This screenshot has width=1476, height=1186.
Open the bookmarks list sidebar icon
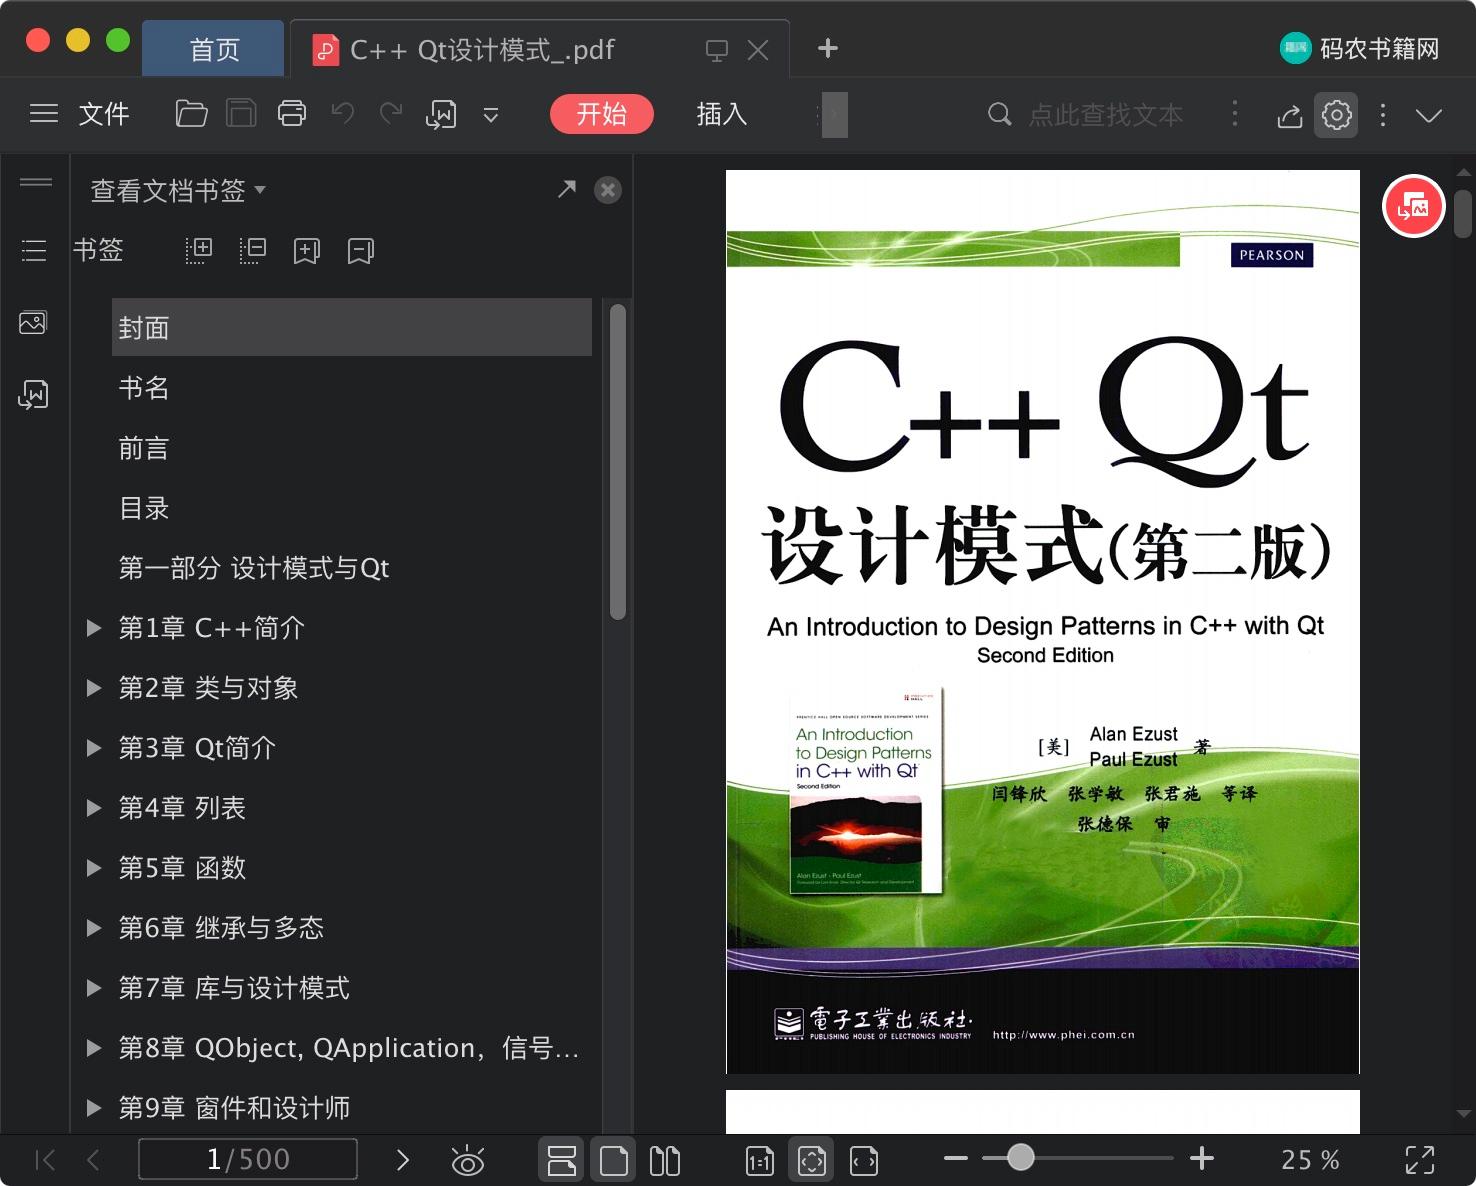click(34, 250)
